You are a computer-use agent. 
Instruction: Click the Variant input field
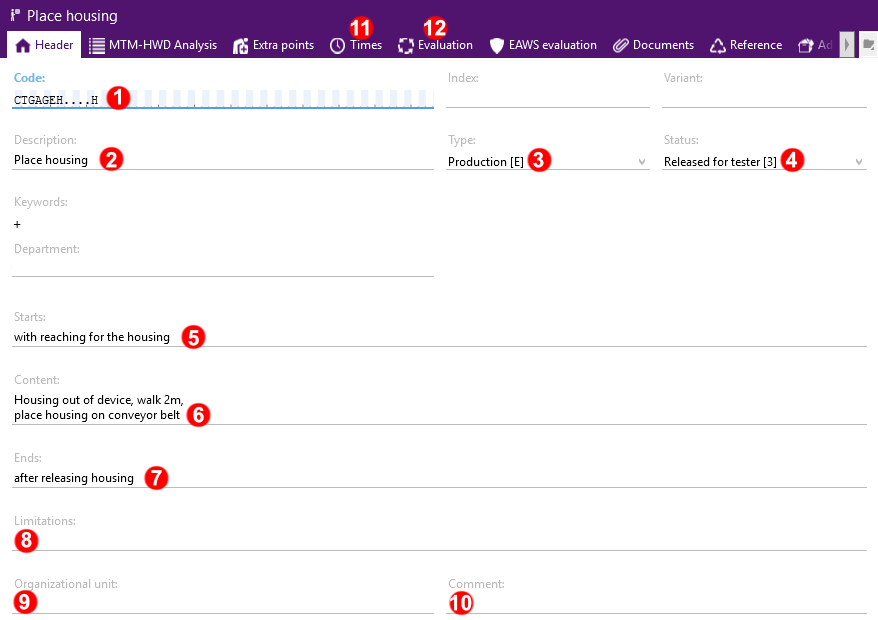(763, 98)
